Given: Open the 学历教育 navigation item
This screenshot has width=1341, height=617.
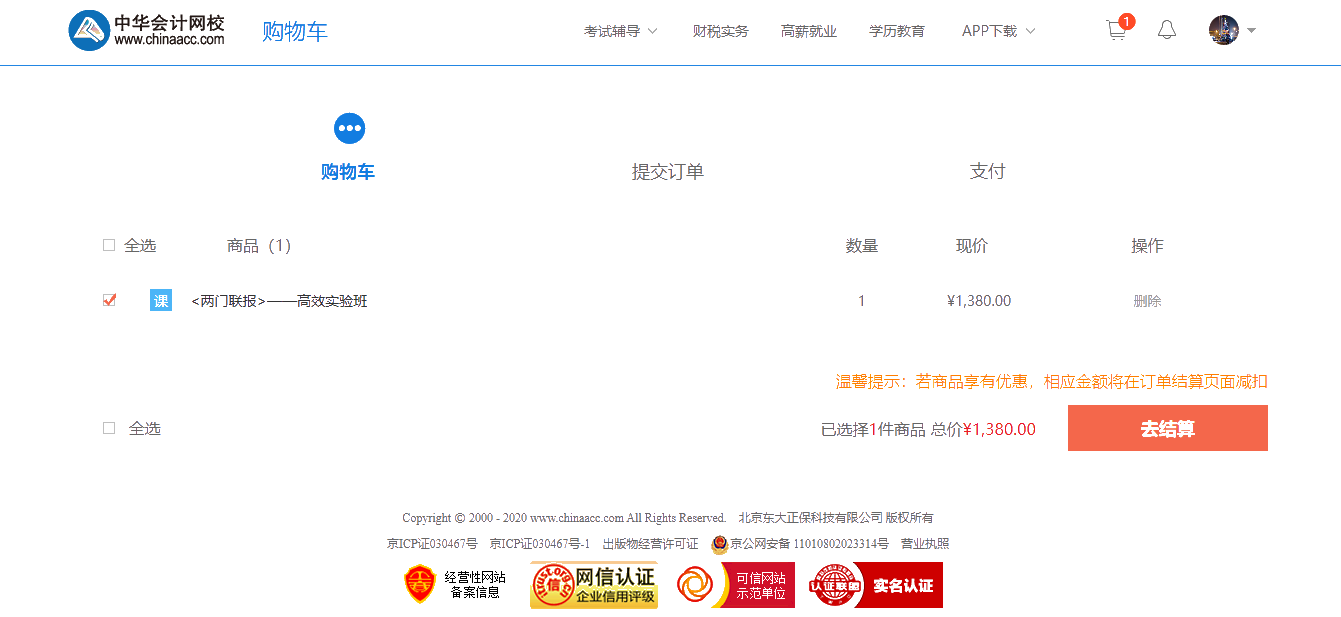Looking at the screenshot, I should [897, 31].
